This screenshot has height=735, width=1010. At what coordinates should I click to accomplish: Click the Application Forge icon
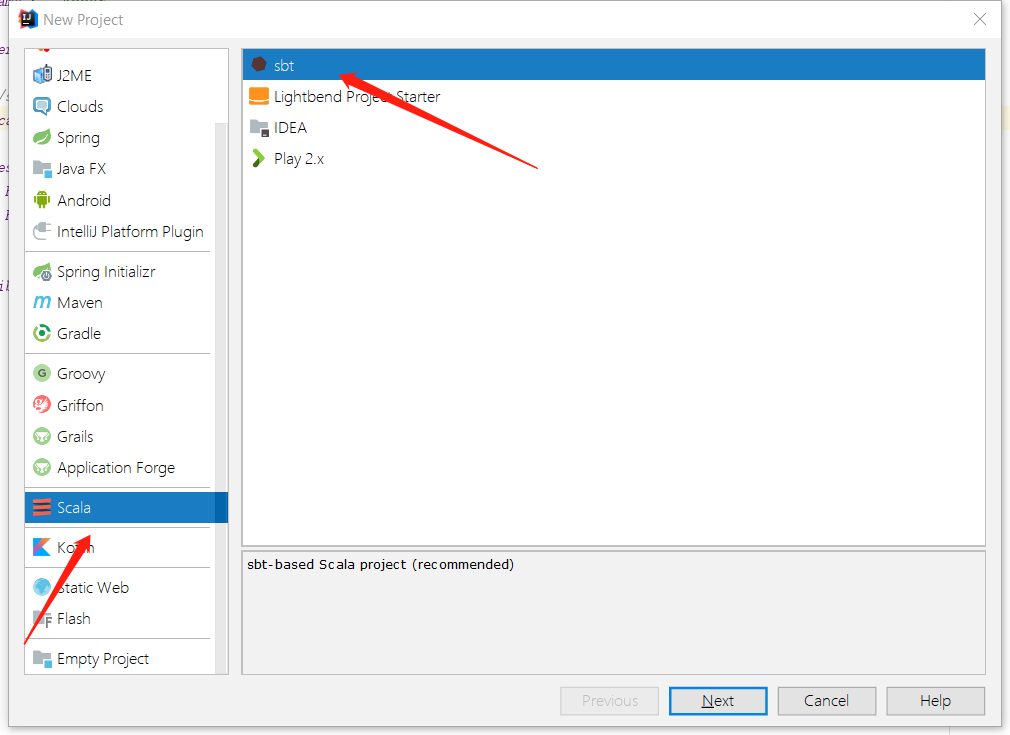click(42, 467)
